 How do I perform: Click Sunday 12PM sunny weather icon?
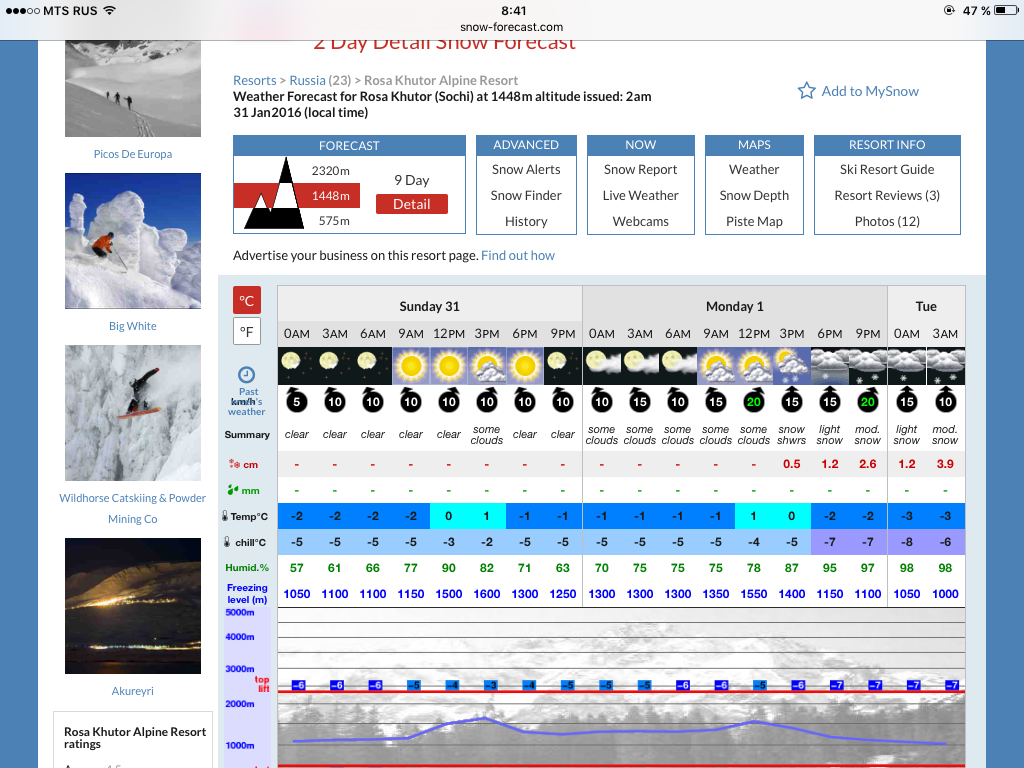[449, 366]
